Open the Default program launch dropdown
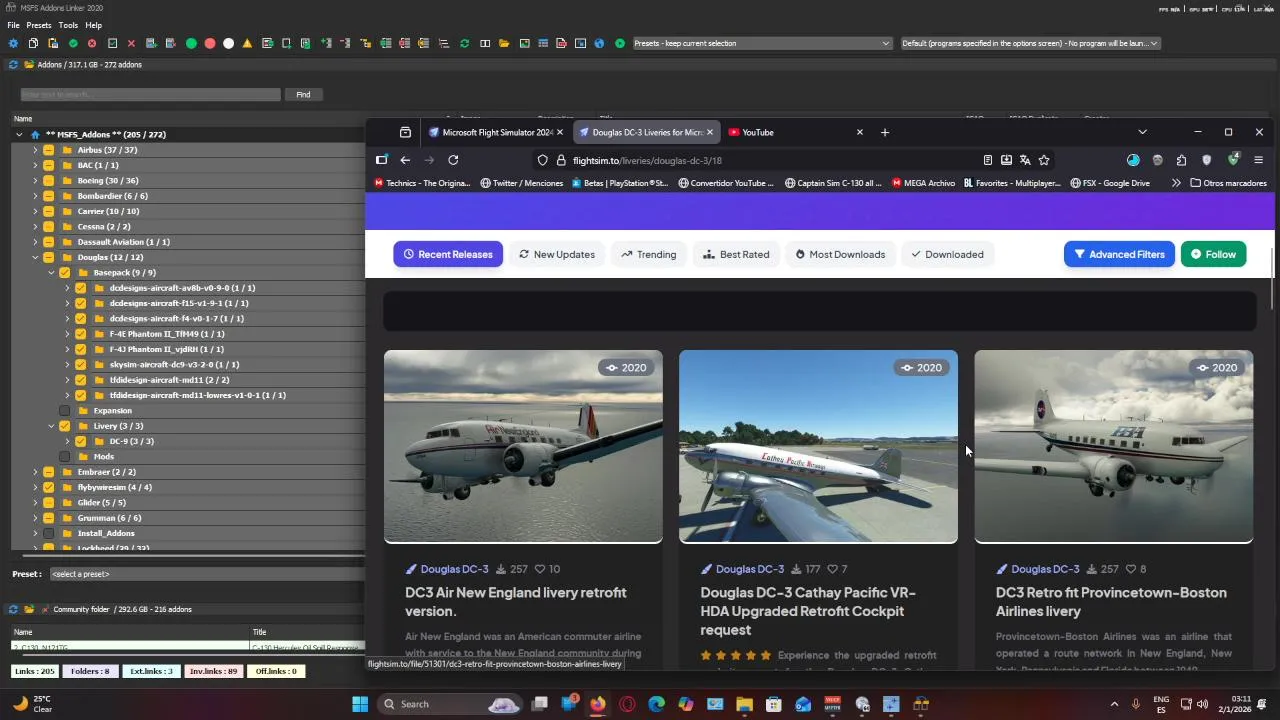The height and width of the screenshot is (720, 1280). click(x=1030, y=43)
